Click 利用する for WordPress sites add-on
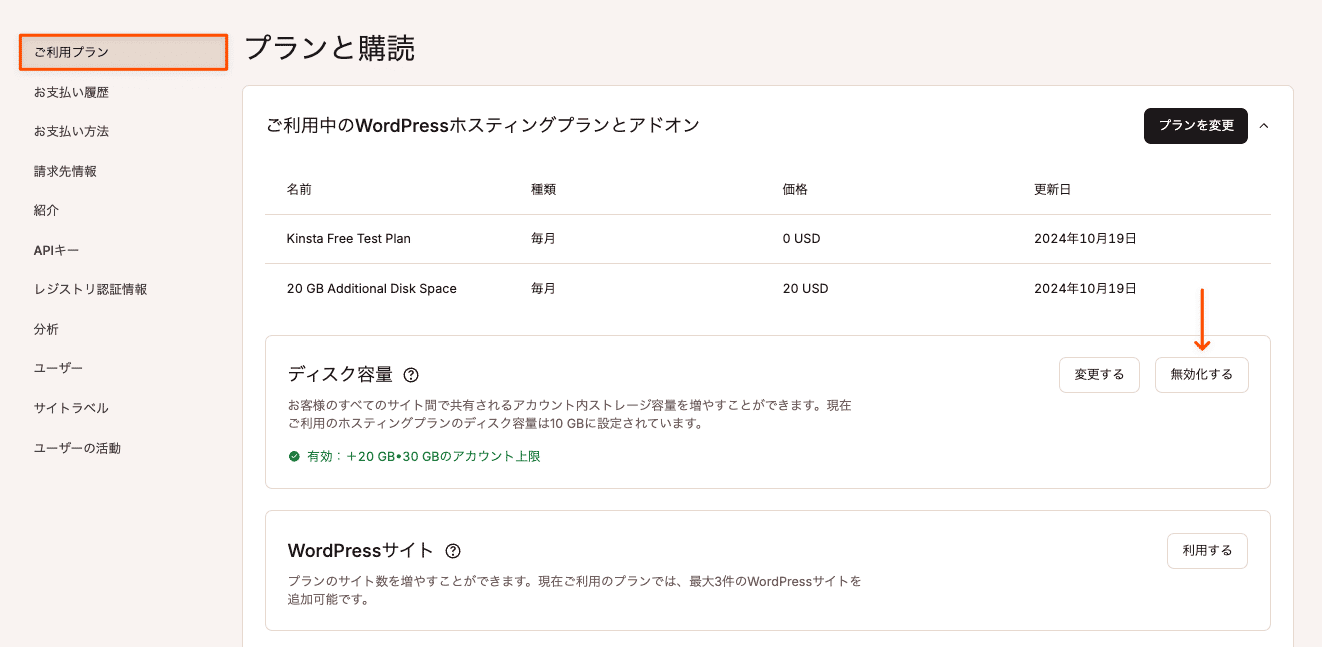 pos(1207,551)
